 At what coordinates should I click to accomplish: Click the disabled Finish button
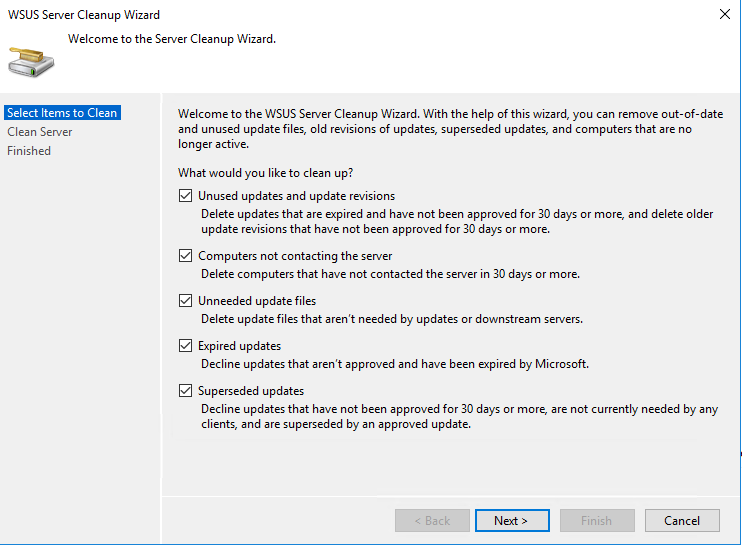coord(597,520)
